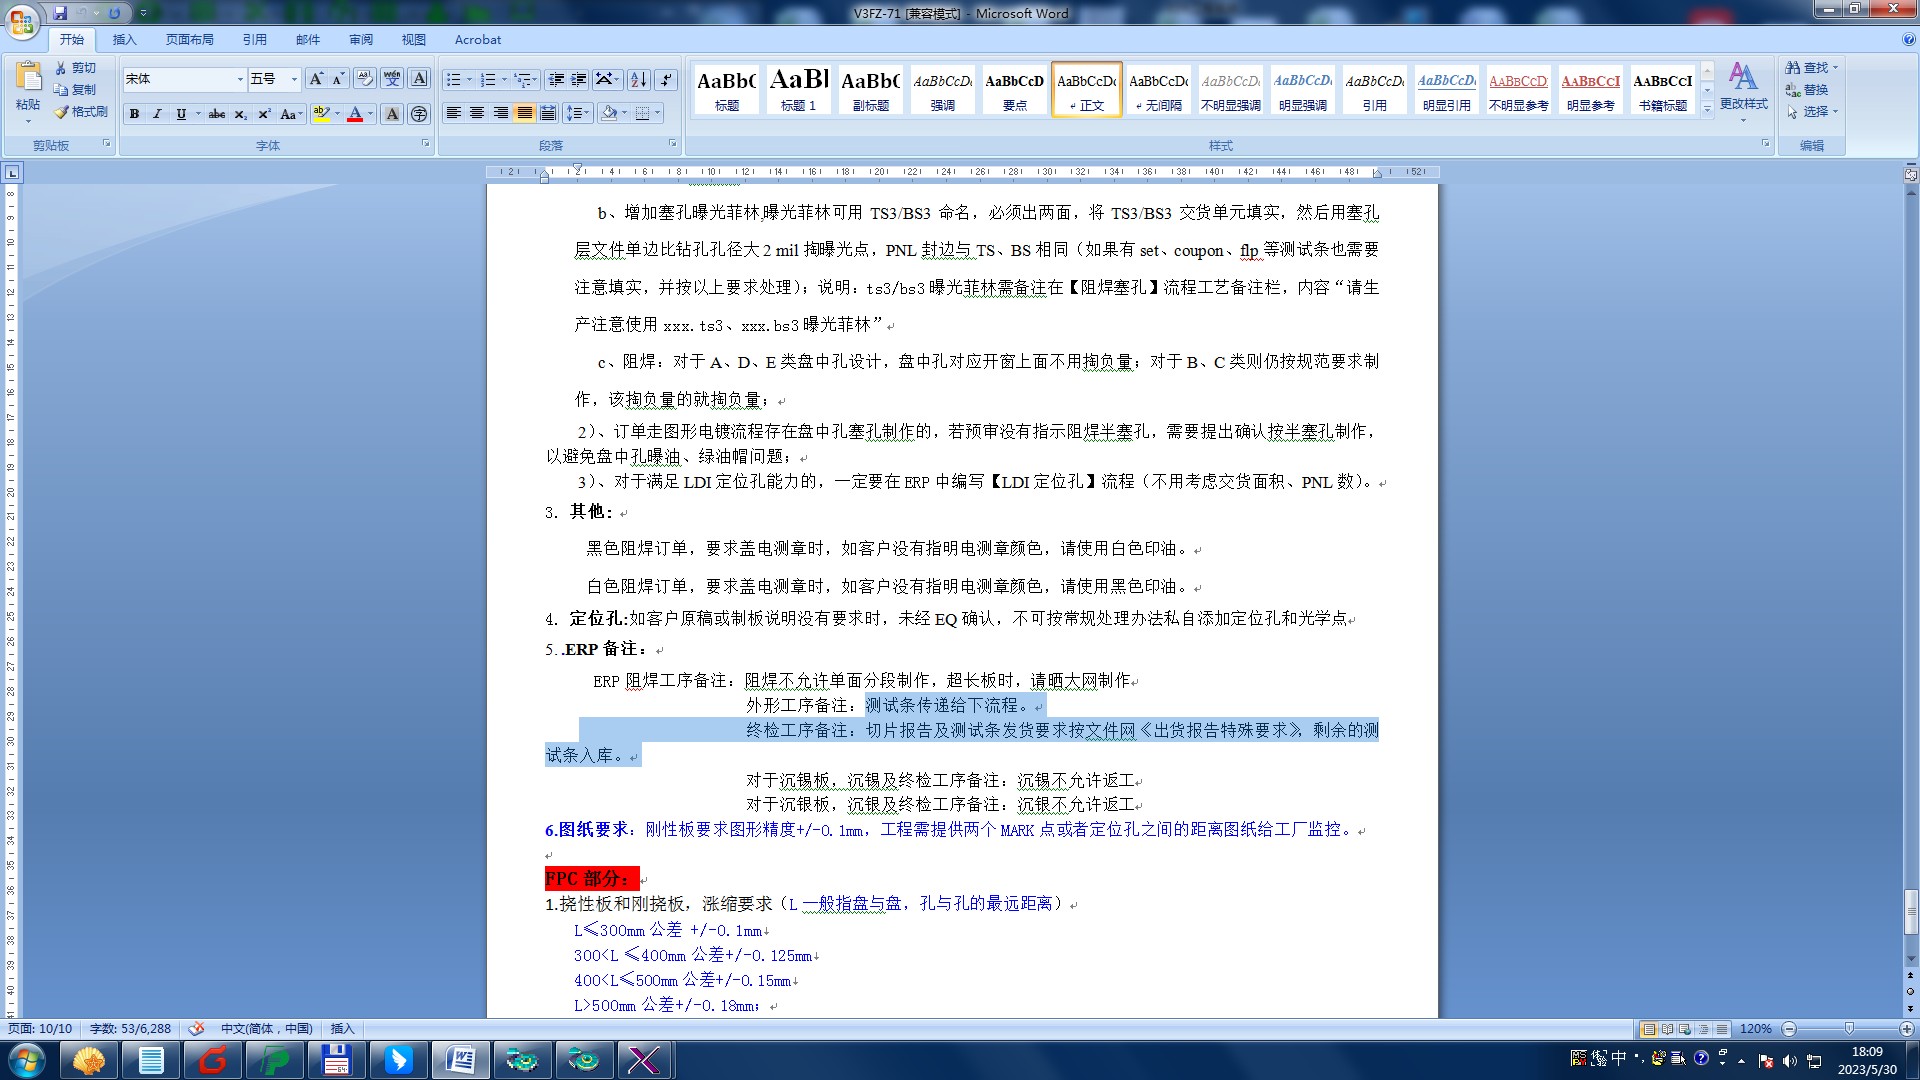Click the zoom slider in status bar

1848,1029
